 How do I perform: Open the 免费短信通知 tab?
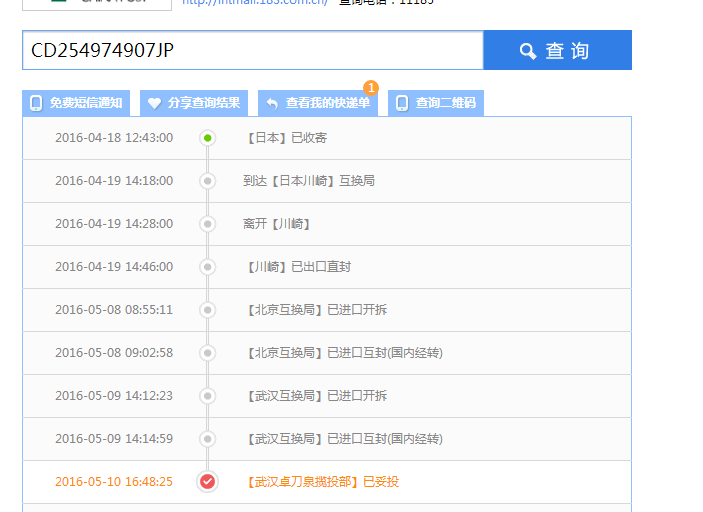76,103
